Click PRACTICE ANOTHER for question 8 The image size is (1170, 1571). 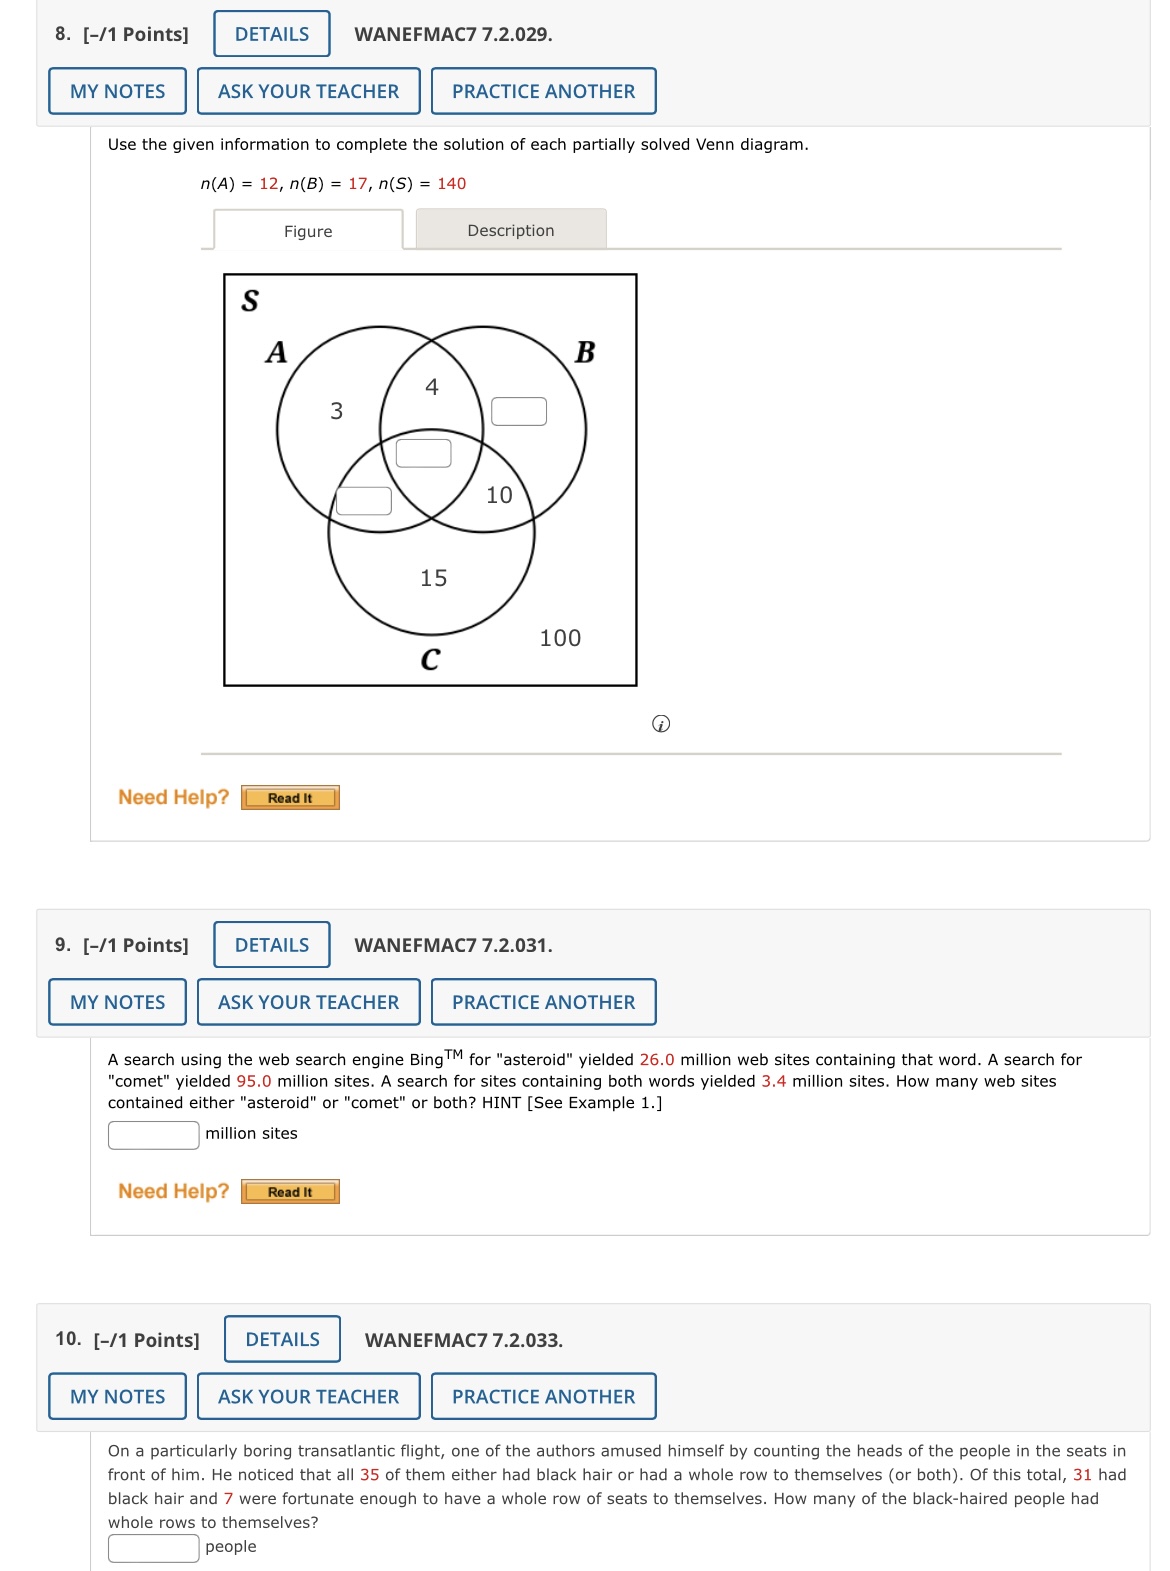tap(543, 91)
